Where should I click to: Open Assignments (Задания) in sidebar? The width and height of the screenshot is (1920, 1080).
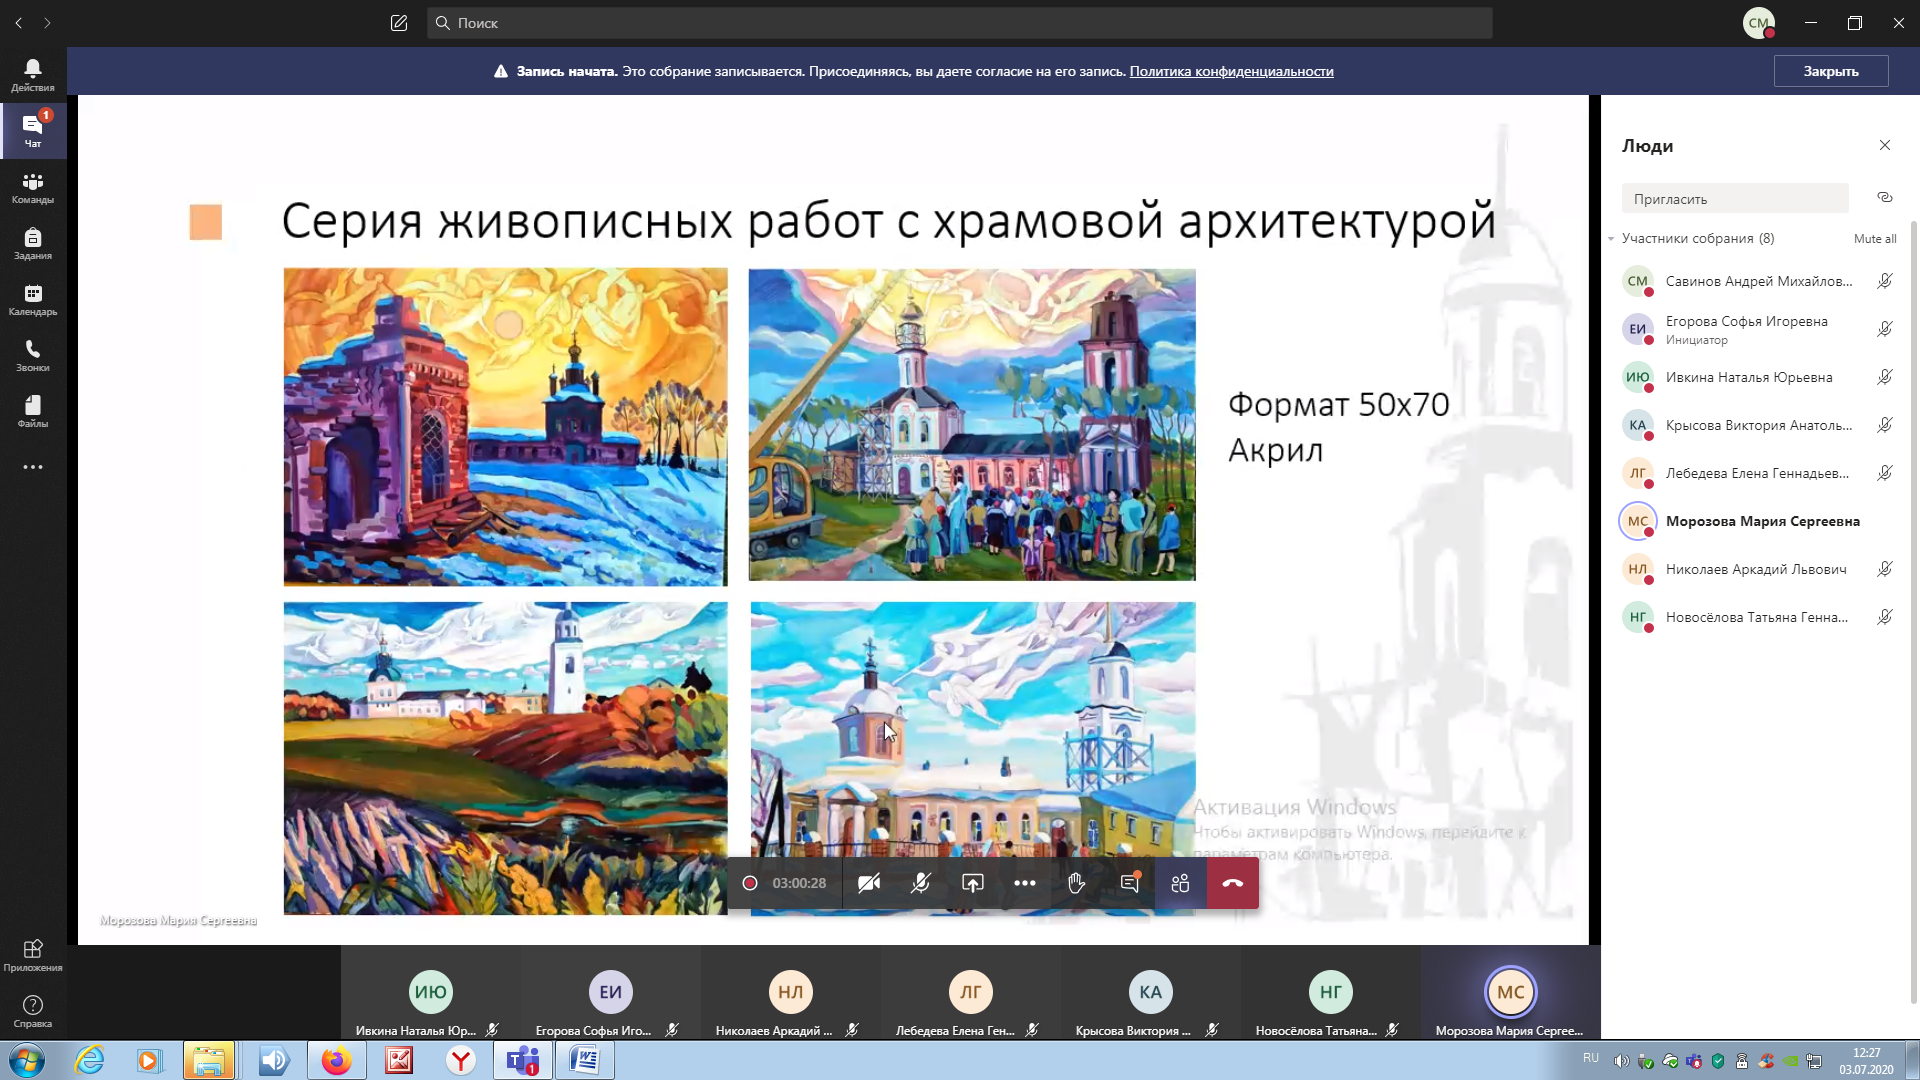[33, 243]
